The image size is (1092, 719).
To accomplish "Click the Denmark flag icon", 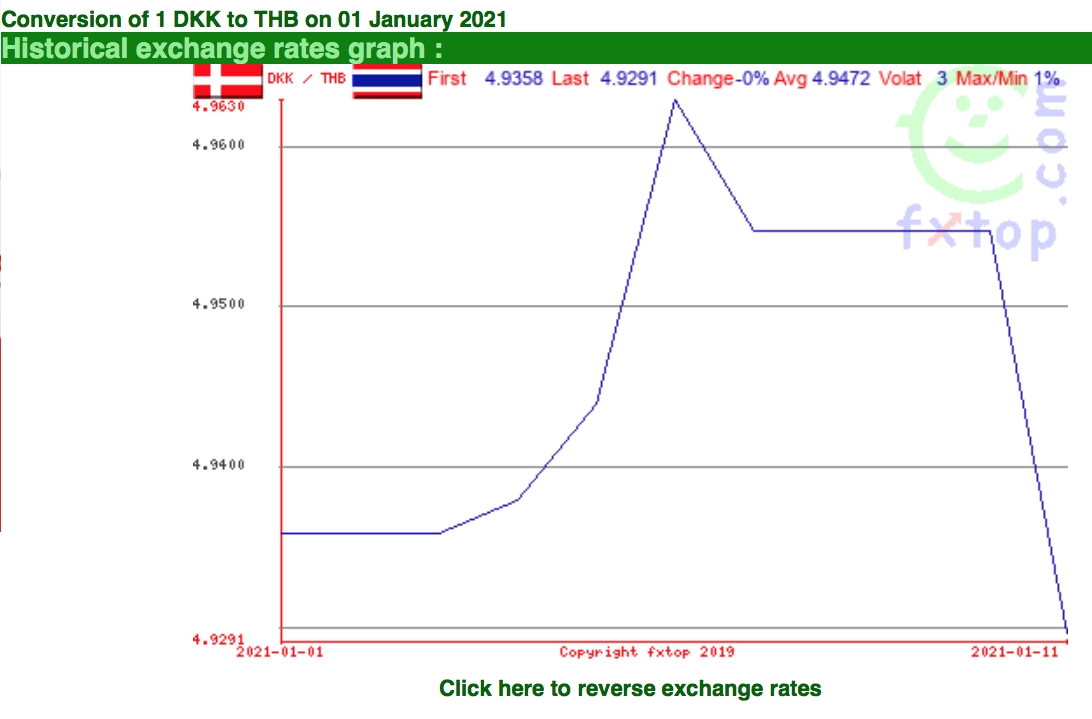I will [227, 79].
